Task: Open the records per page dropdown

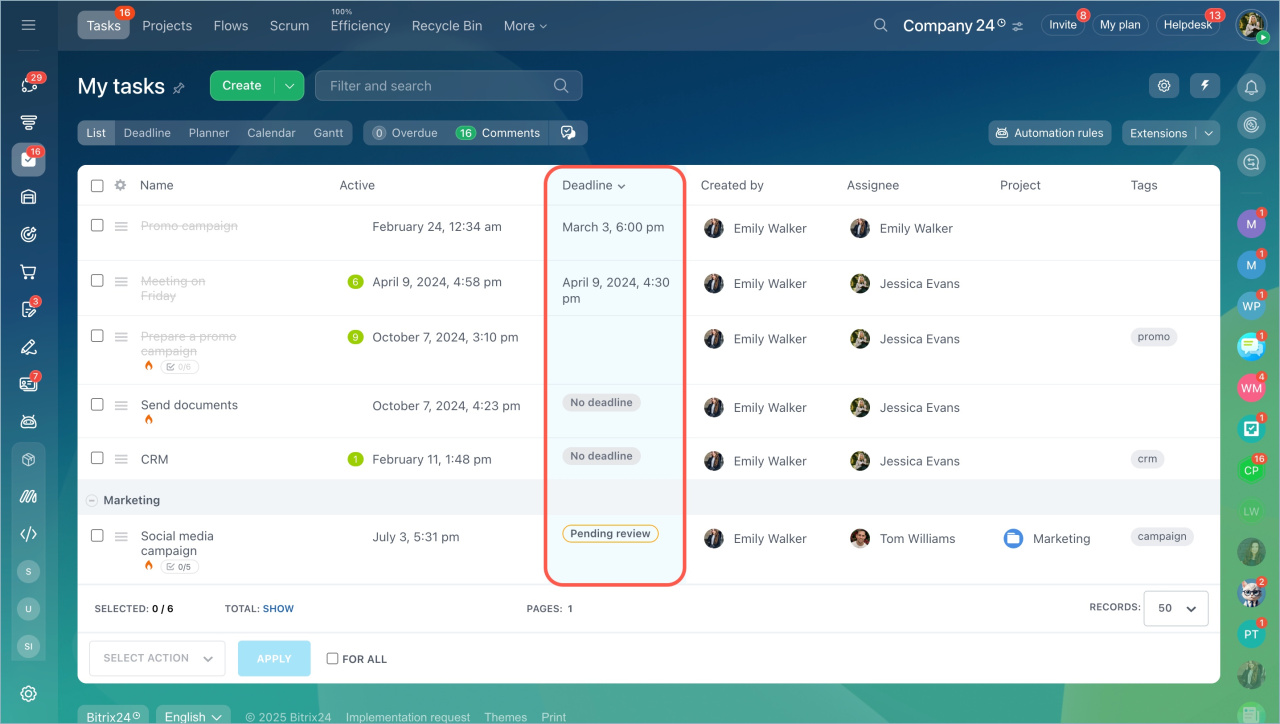Action: 1175,608
